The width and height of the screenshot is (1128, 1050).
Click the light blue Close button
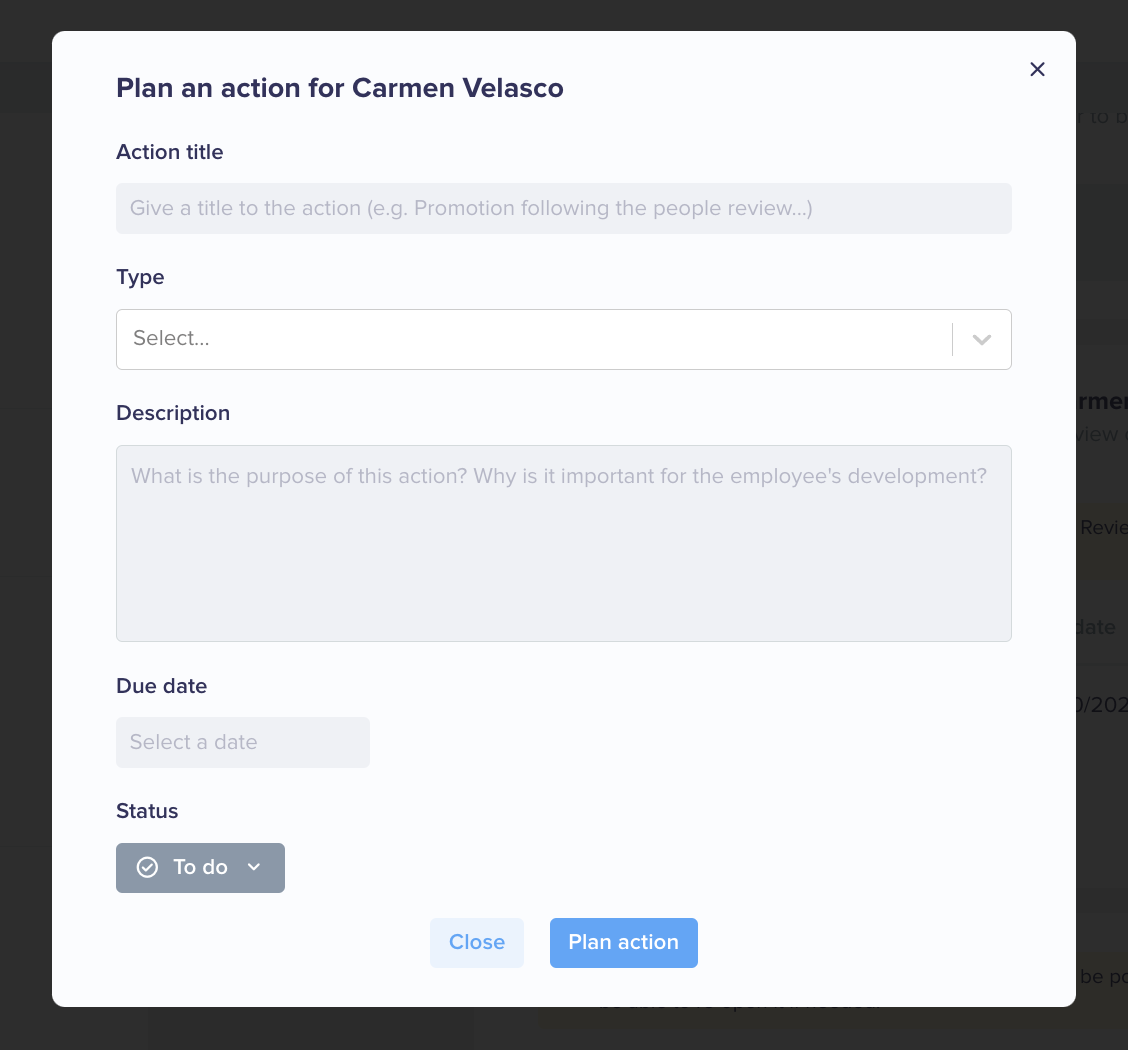pos(476,942)
